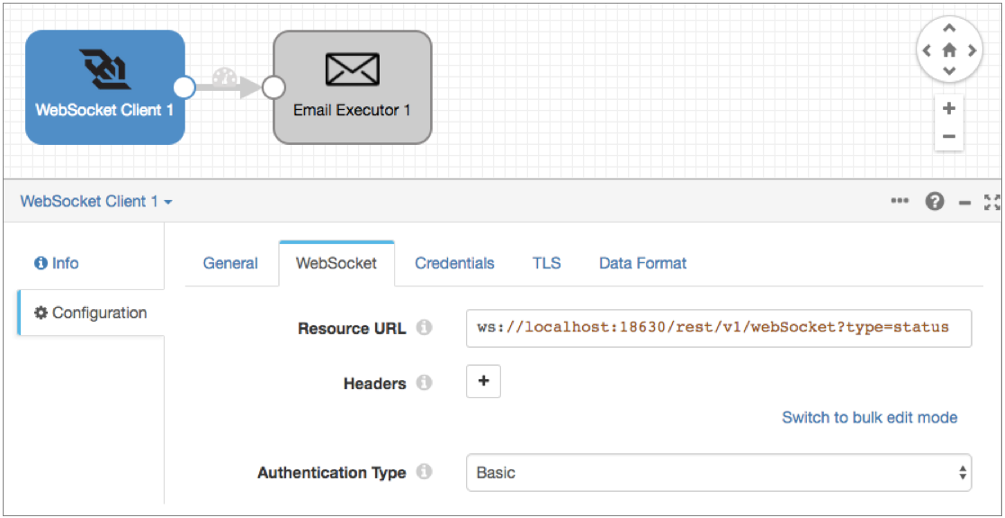Add a header with the plus button
Screen dimensions: 1005x518
483,382
